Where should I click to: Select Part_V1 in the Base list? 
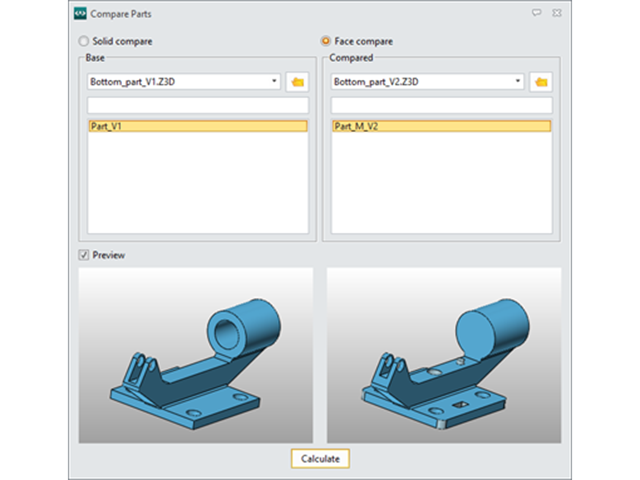coord(198,126)
